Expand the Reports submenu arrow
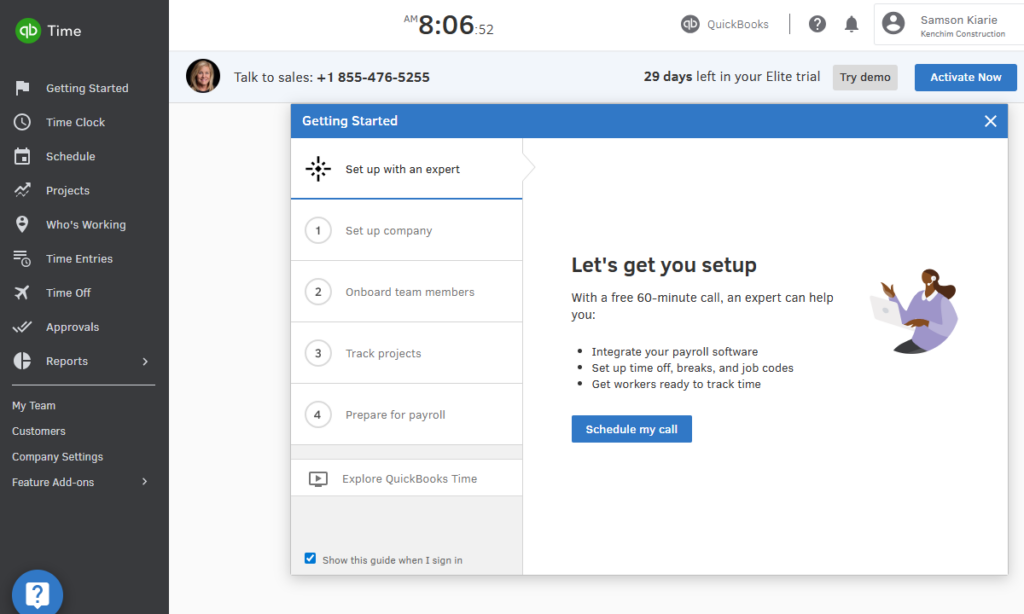The image size is (1024, 614). pyautogui.click(x=145, y=361)
